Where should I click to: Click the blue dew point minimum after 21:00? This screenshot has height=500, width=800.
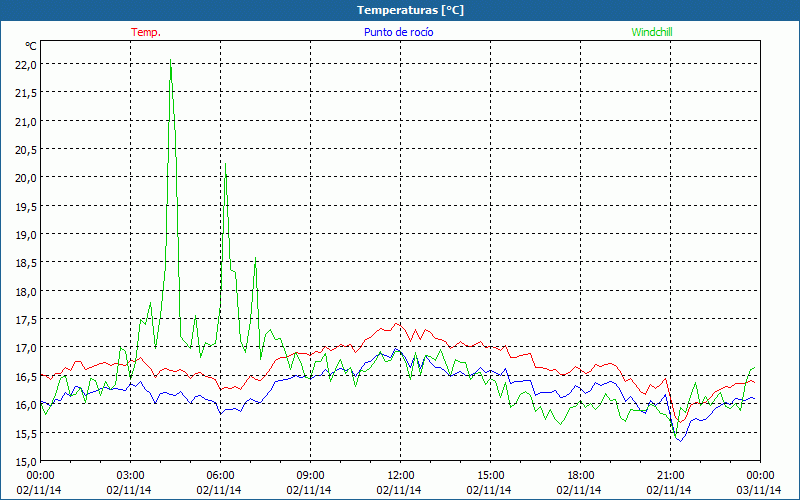click(x=680, y=441)
